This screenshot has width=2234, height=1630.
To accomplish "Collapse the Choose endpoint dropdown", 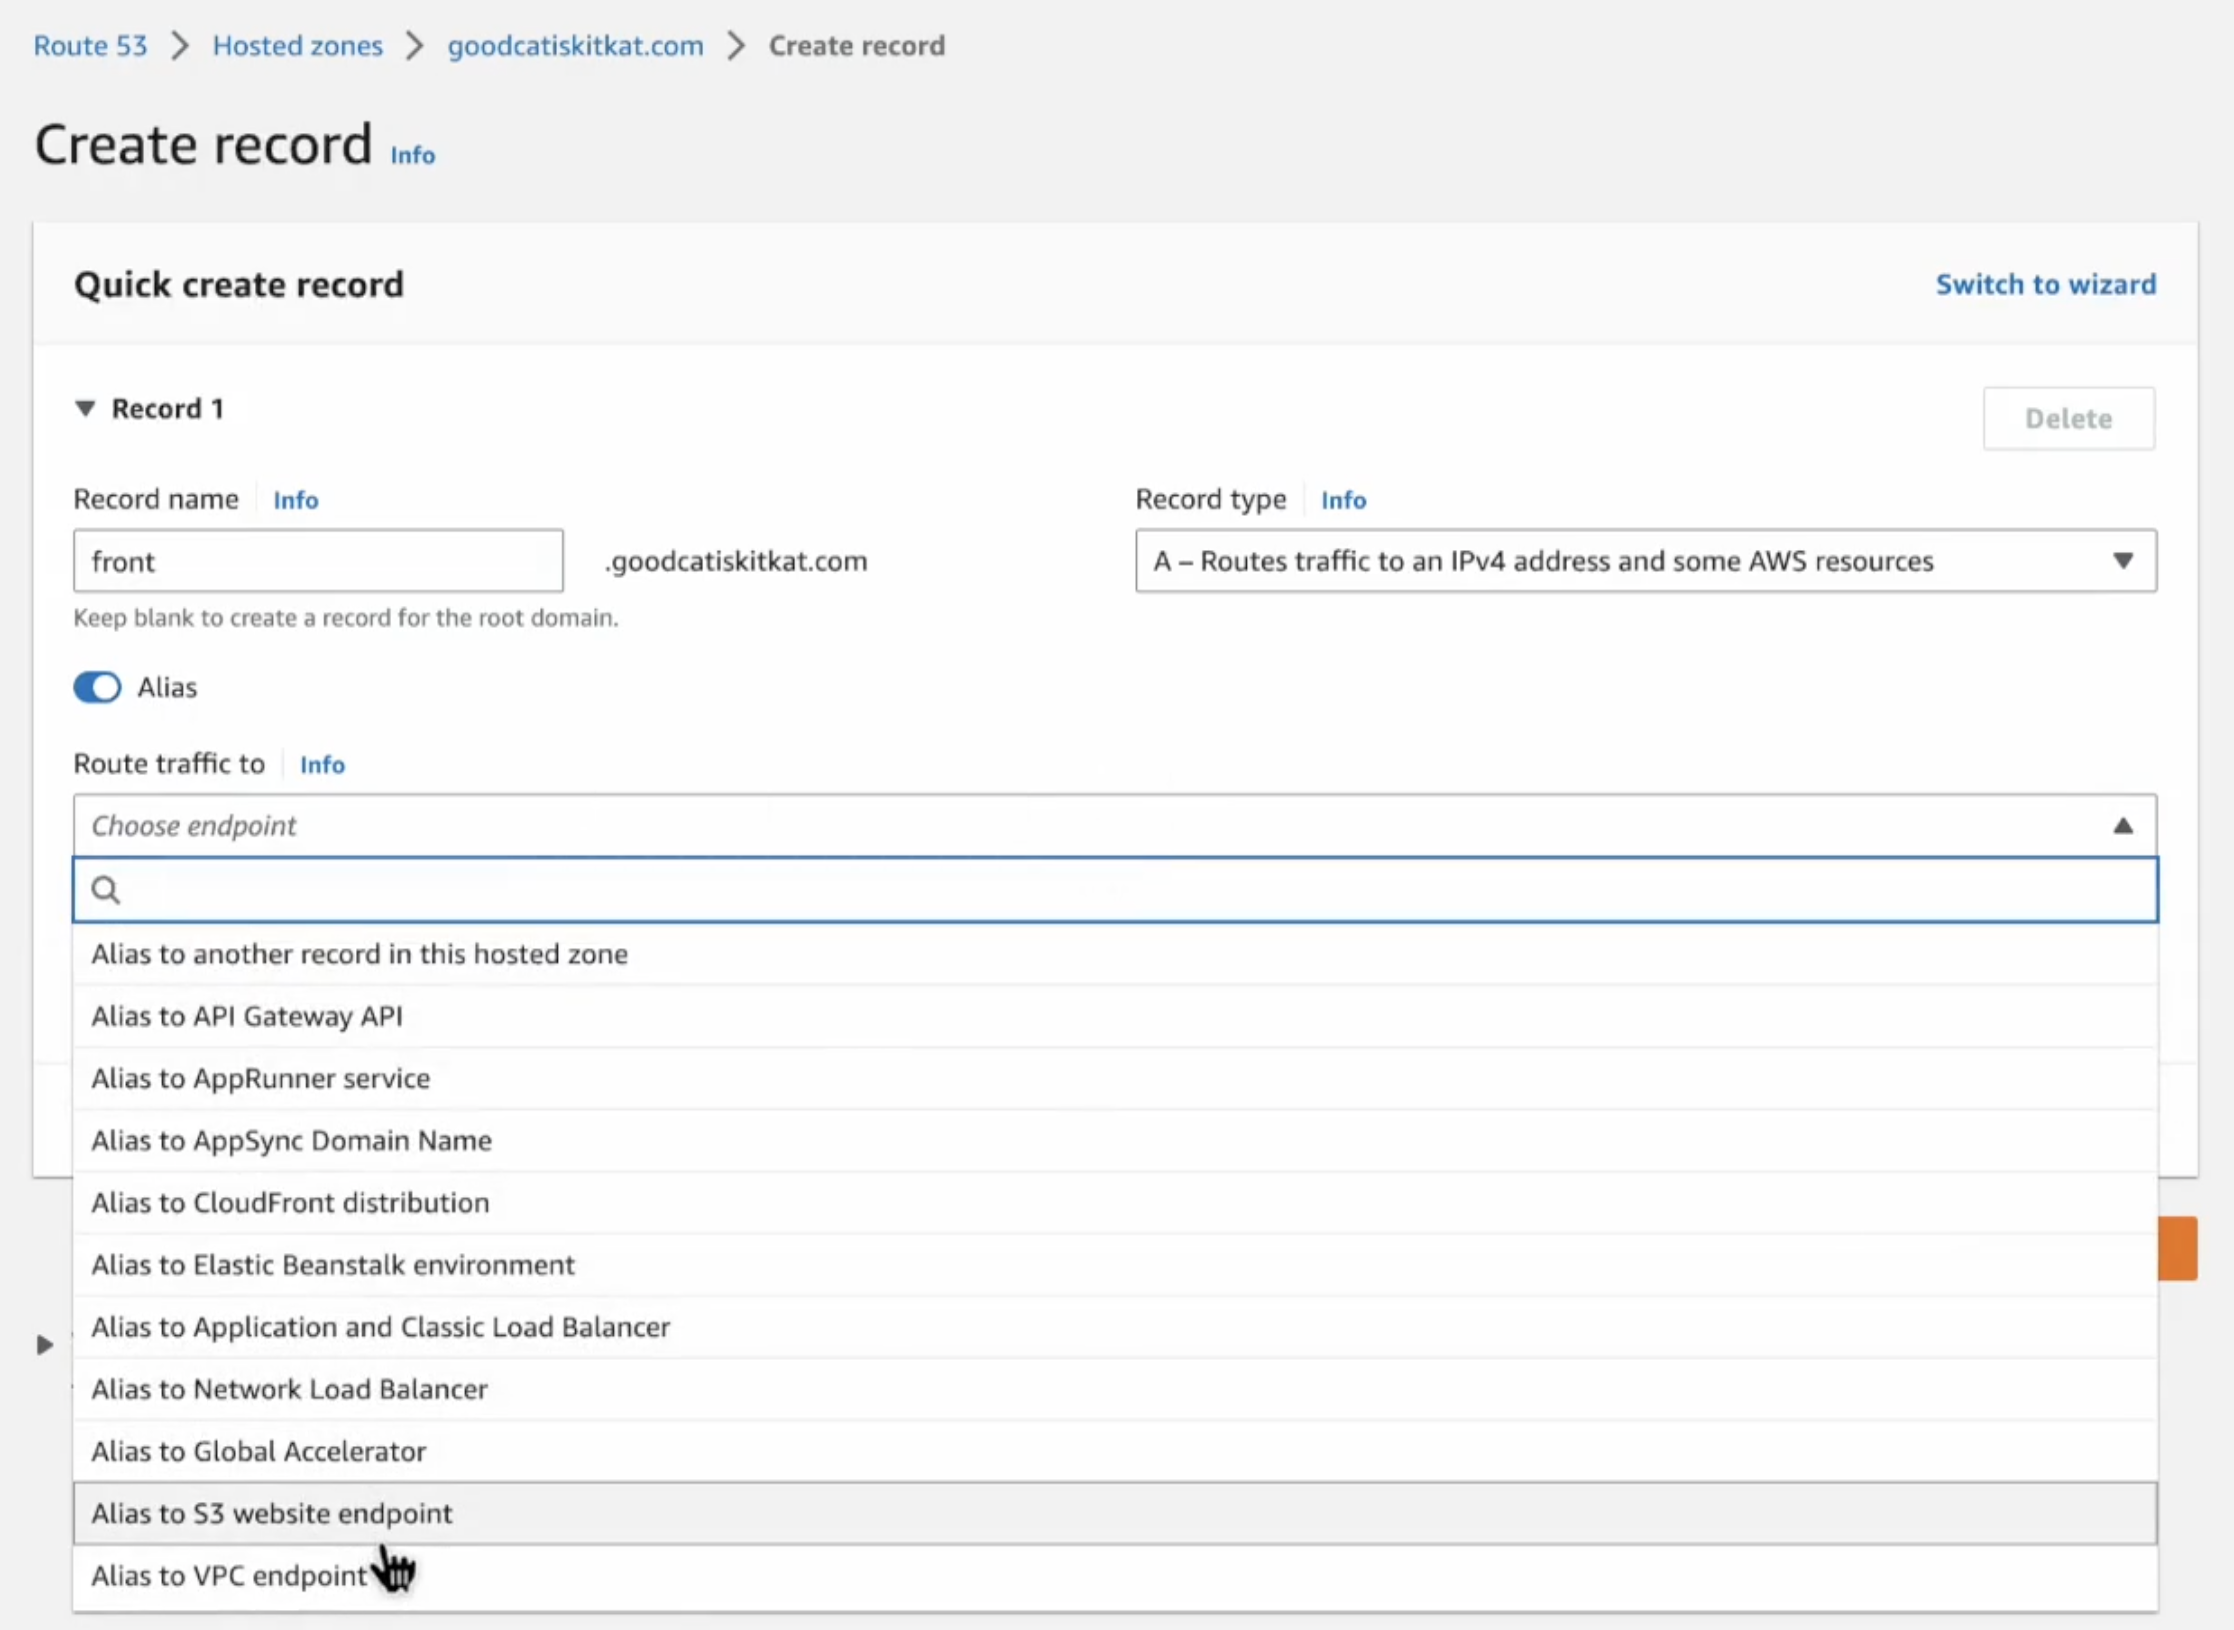I will (x=1115, y=826).
